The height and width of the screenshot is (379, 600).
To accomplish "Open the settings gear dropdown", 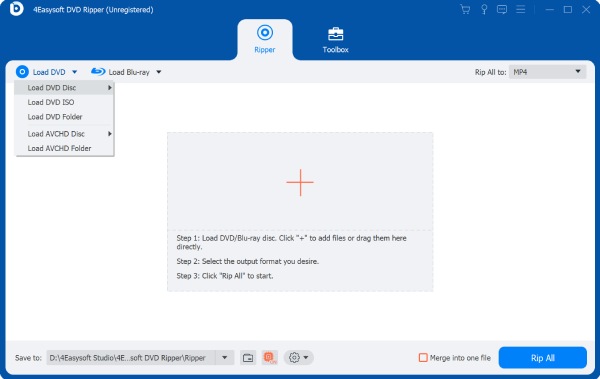I will click(299, 358).
